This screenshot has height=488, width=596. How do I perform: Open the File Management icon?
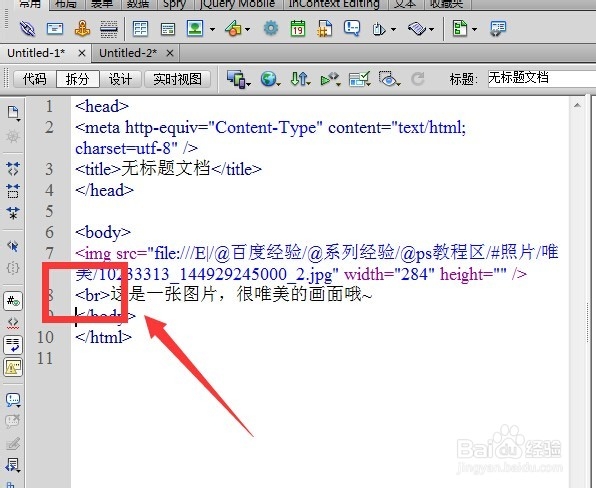[x=300, y=79]
